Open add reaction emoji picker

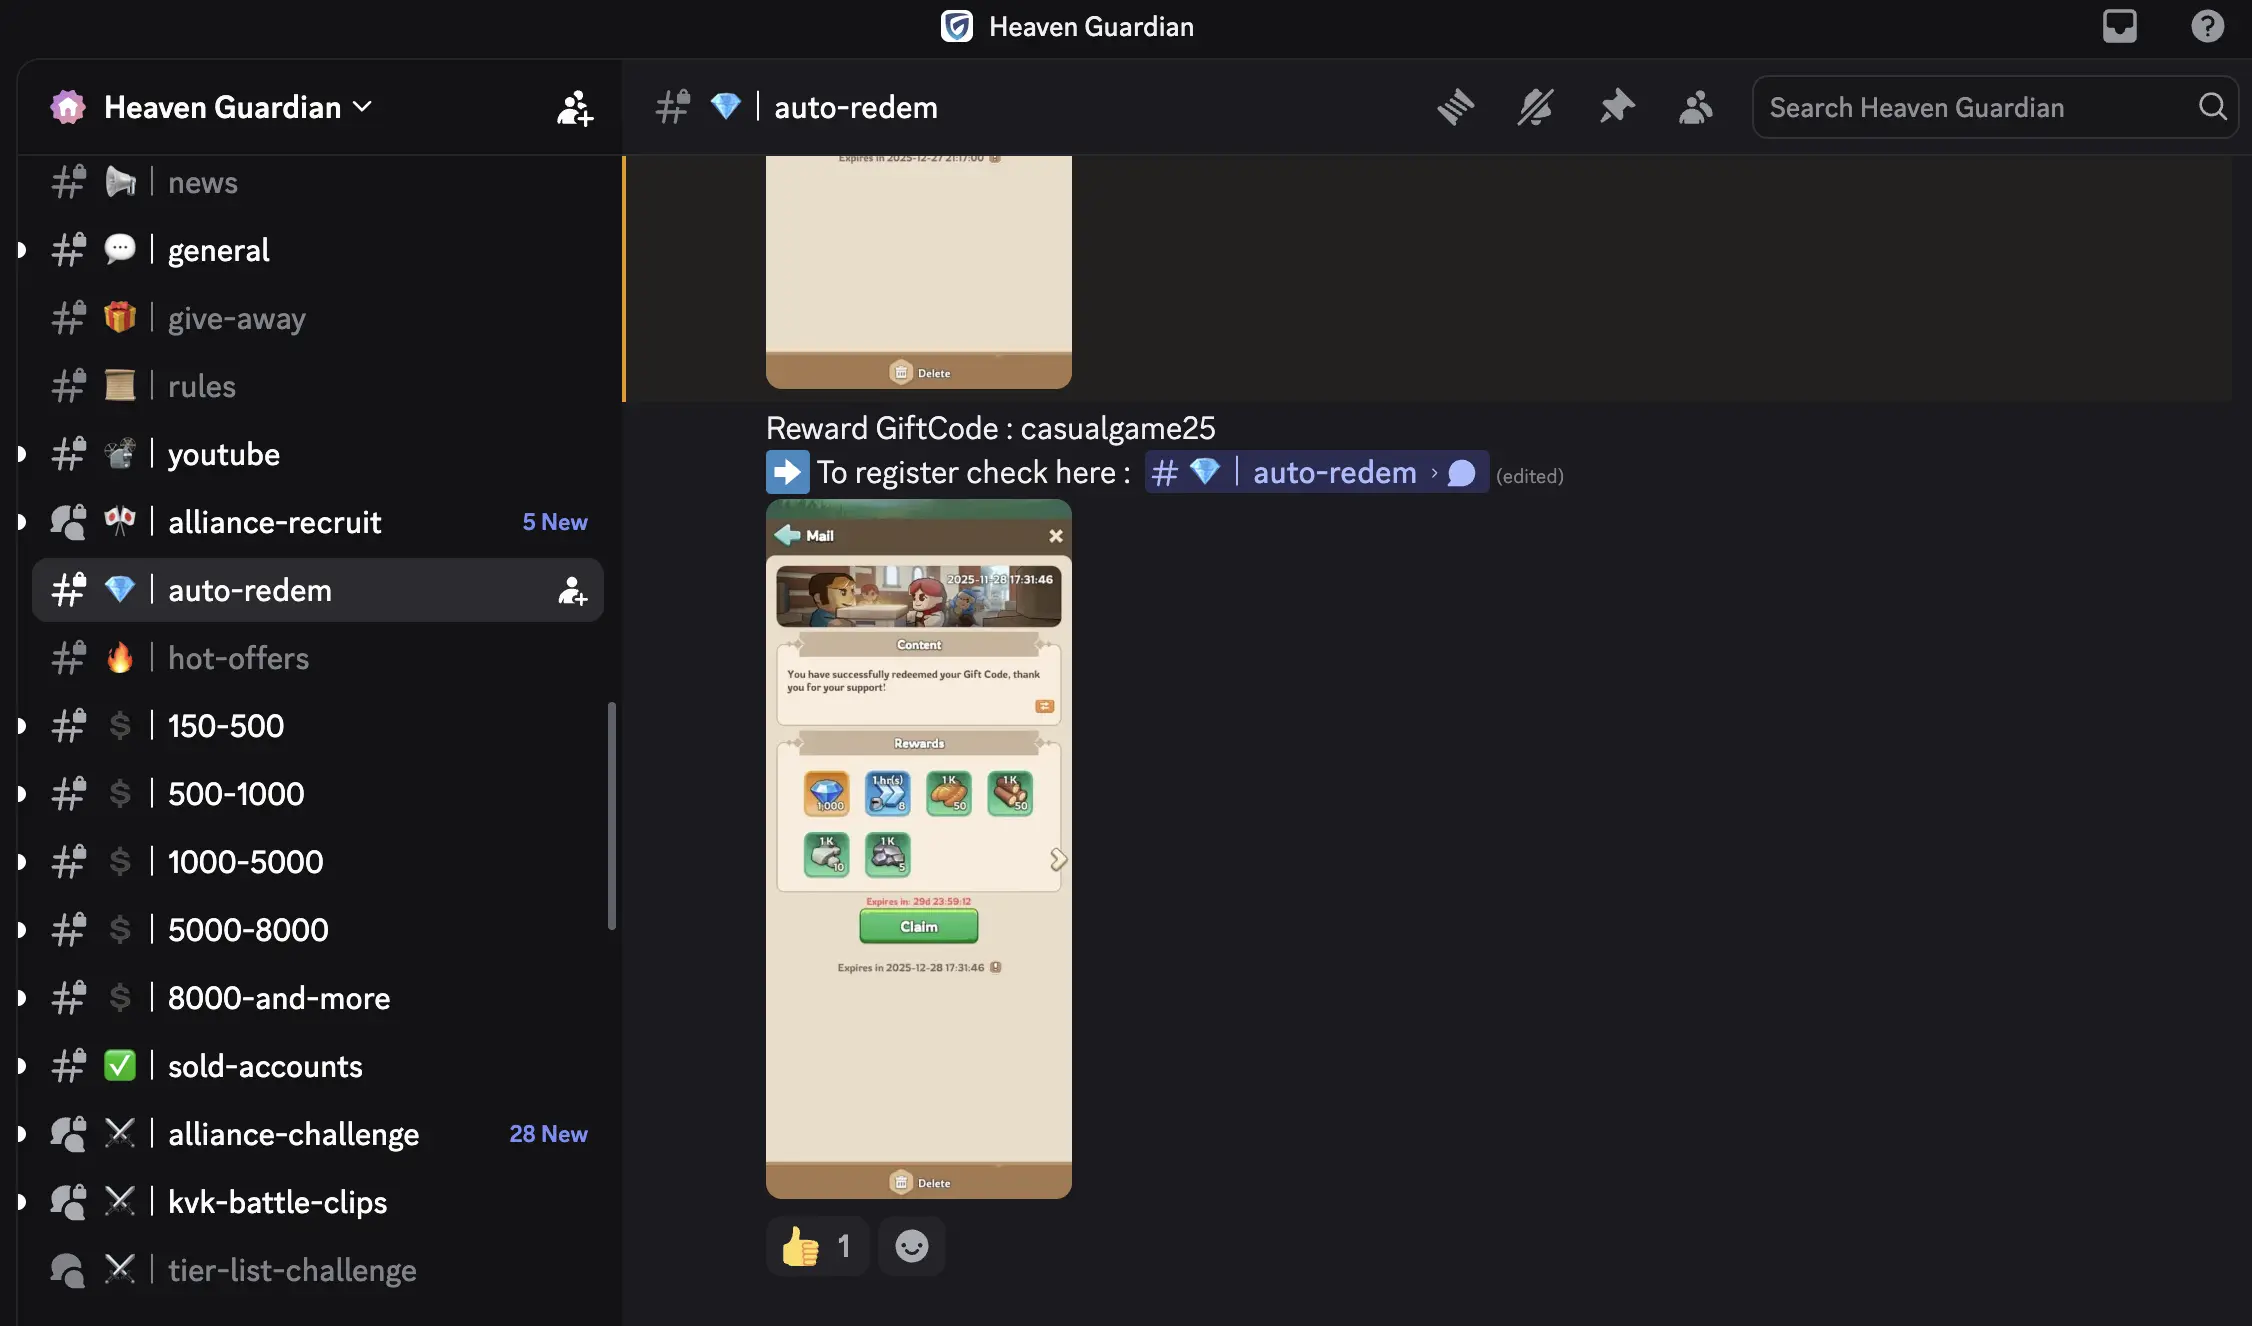click(x=911, y=1246)
